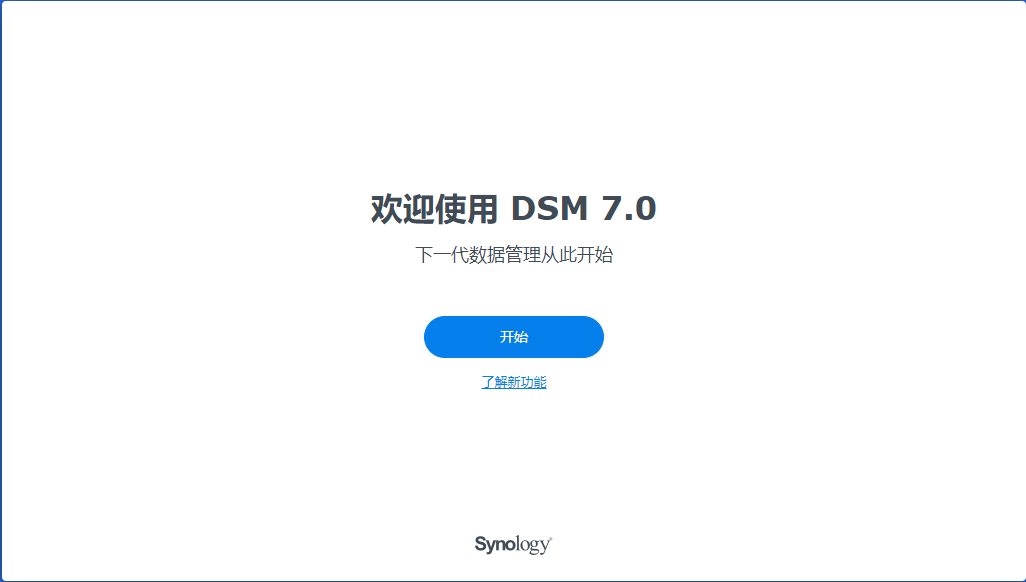Learn about new DSM 7.0 features
Image resolution: width=1026 pixels, height=582 pixels.
coord(514,382)
